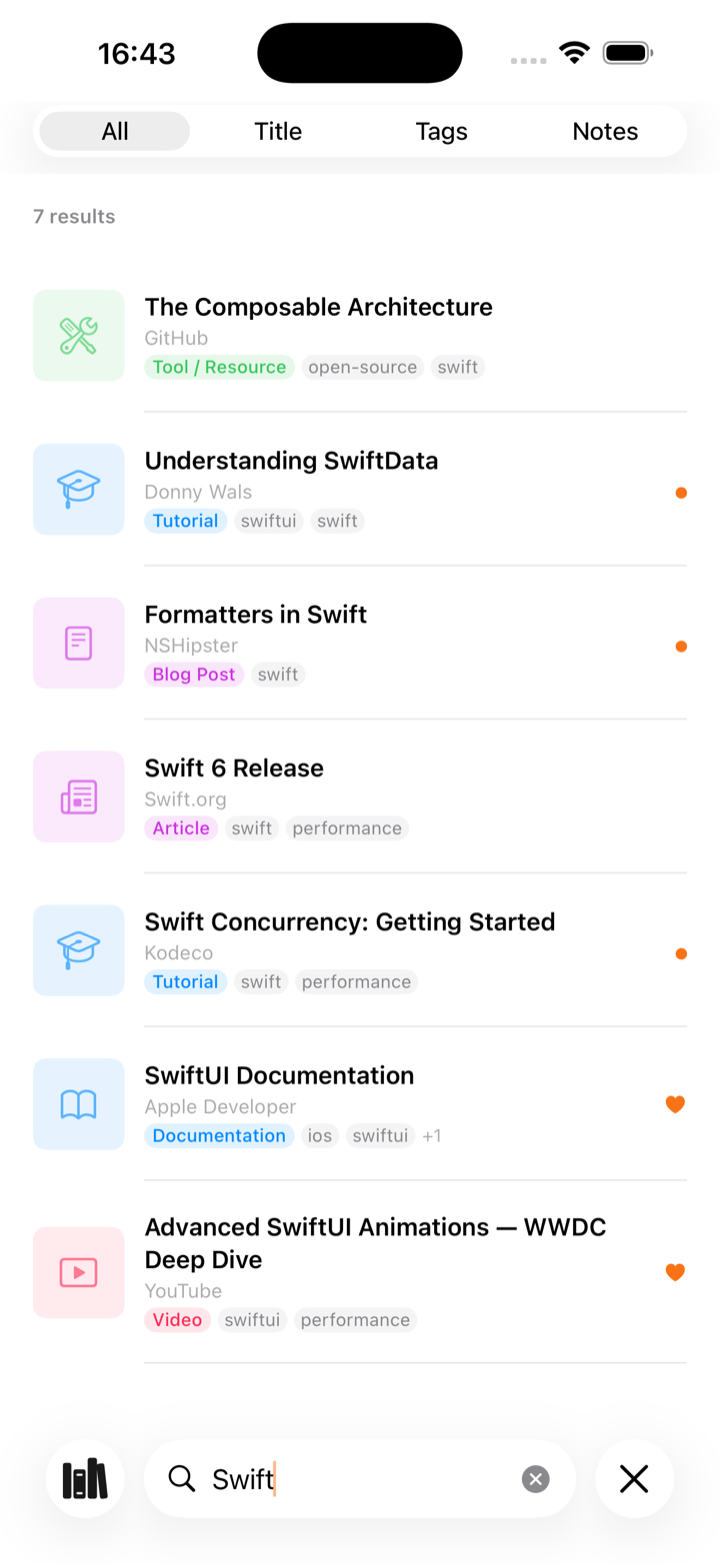Dismiss search with the X button
This screenshot has height=1564, width=720.
coord(634,1478)
